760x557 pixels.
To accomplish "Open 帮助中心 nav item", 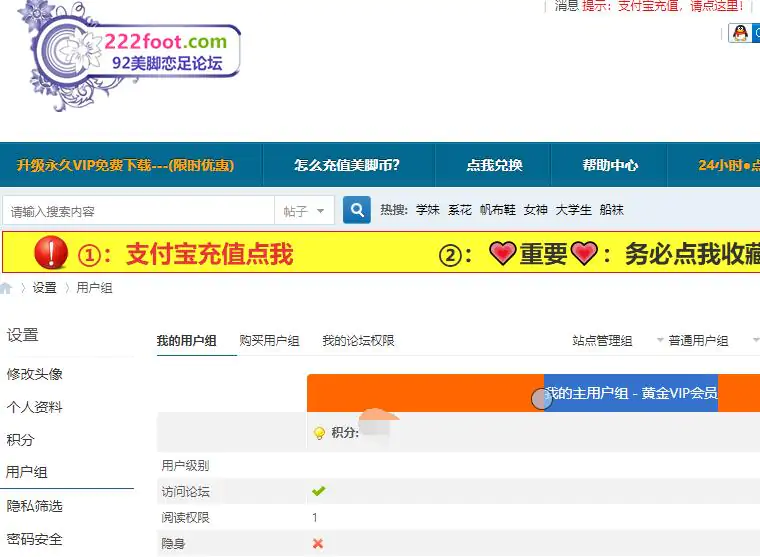I will coord(610,165).
